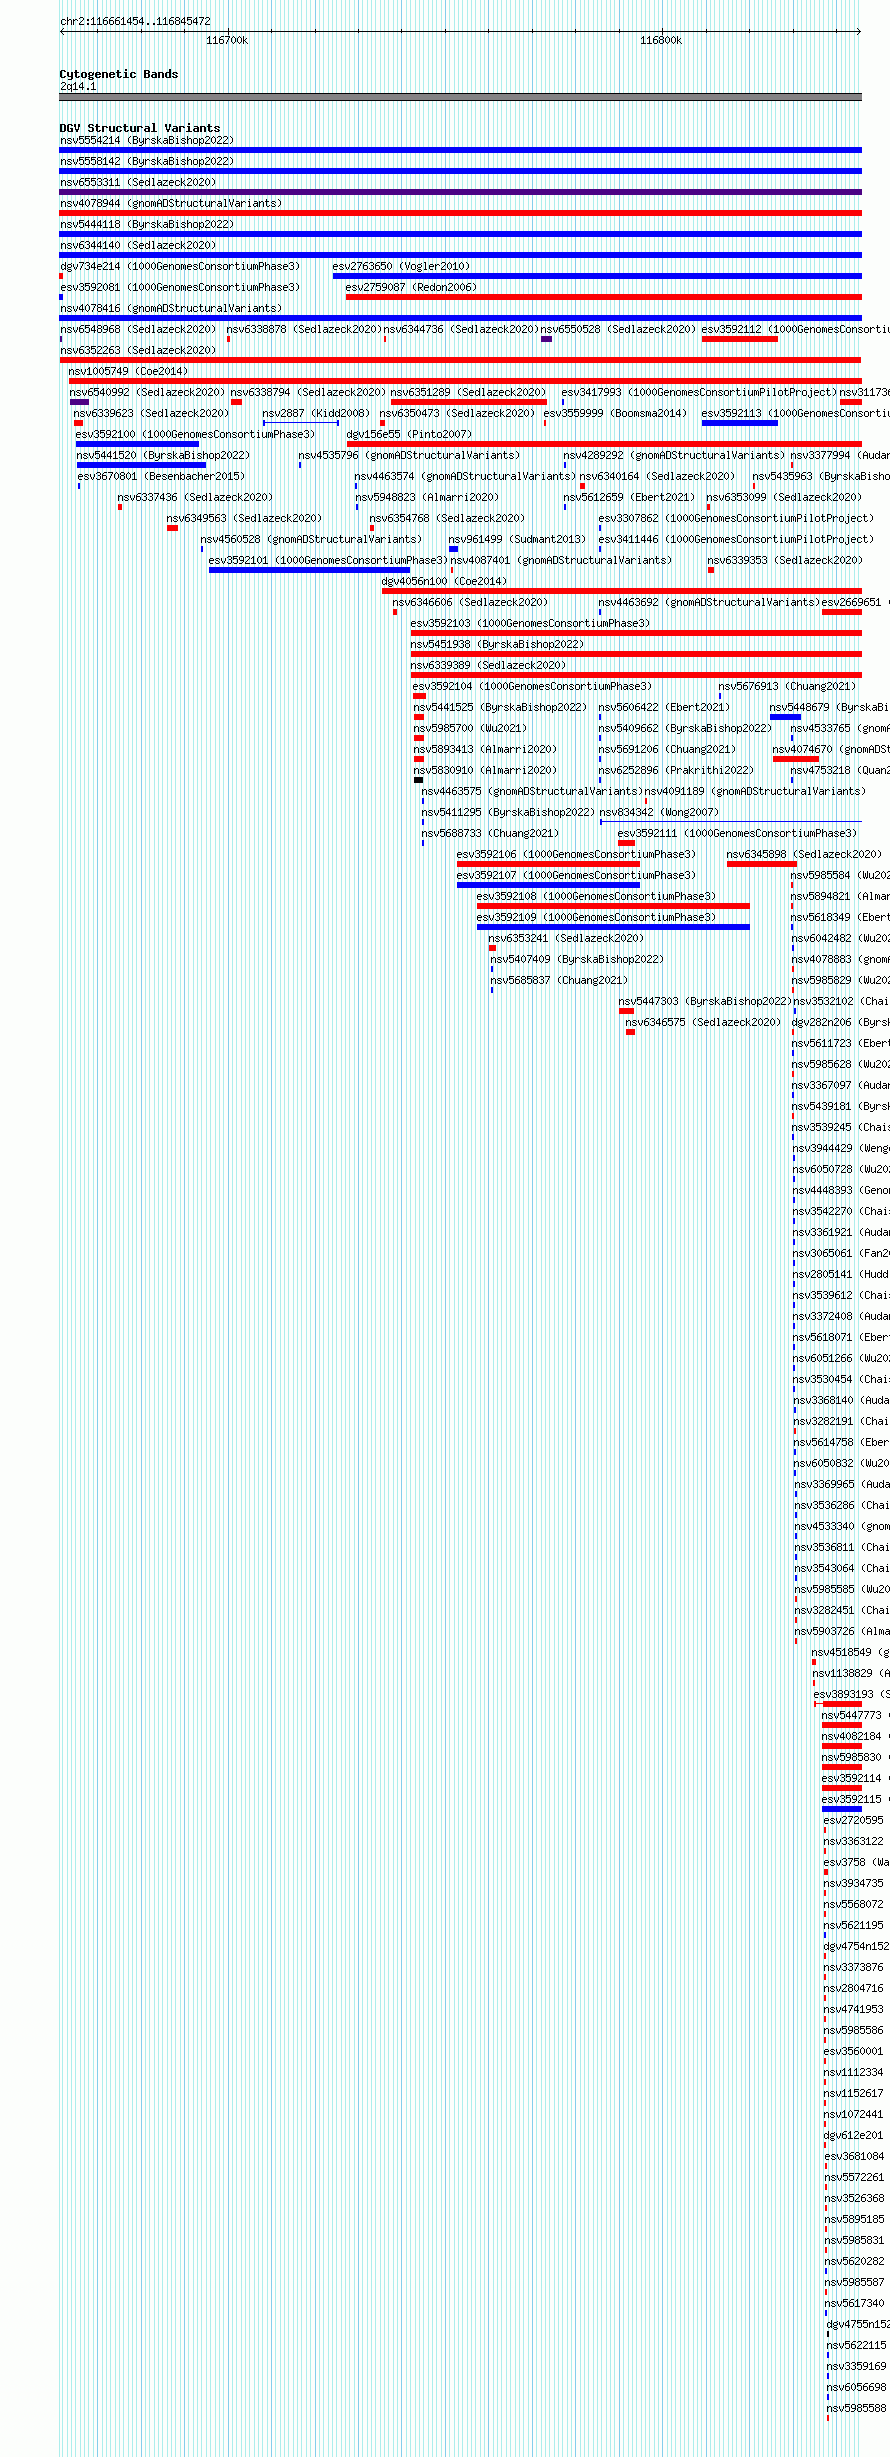
Task: Click the 2q14.1 band label
Action: 78,87
